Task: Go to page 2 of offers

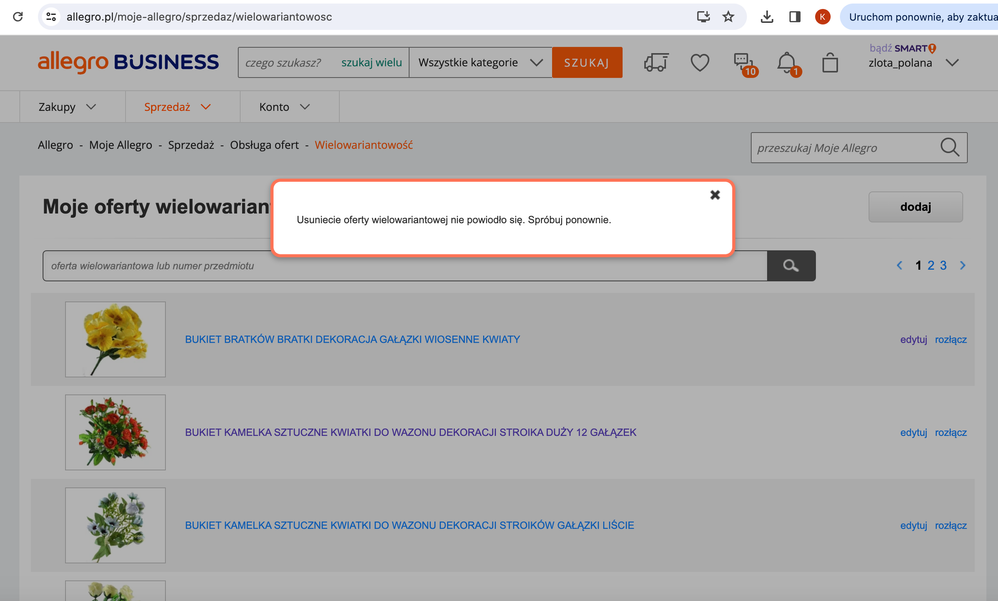Action: [x=931, y=265]
